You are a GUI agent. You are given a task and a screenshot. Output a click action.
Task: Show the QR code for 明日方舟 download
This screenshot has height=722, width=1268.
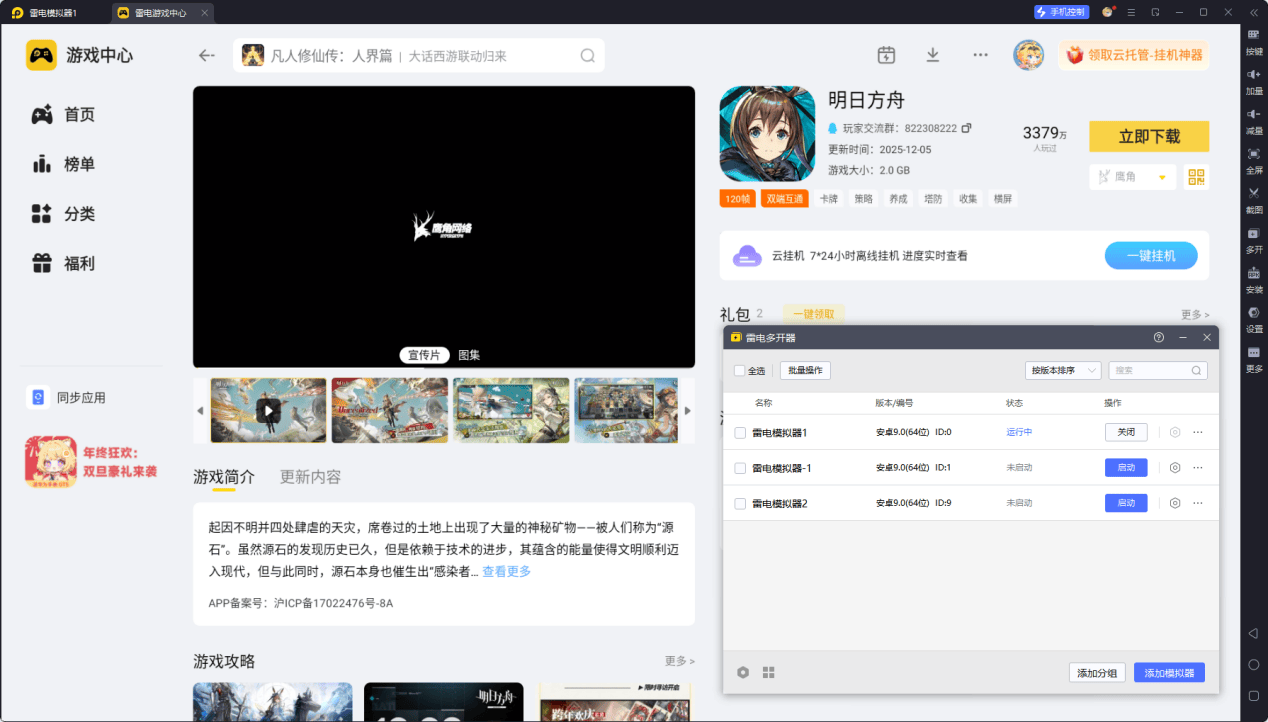coord(1196,177)
